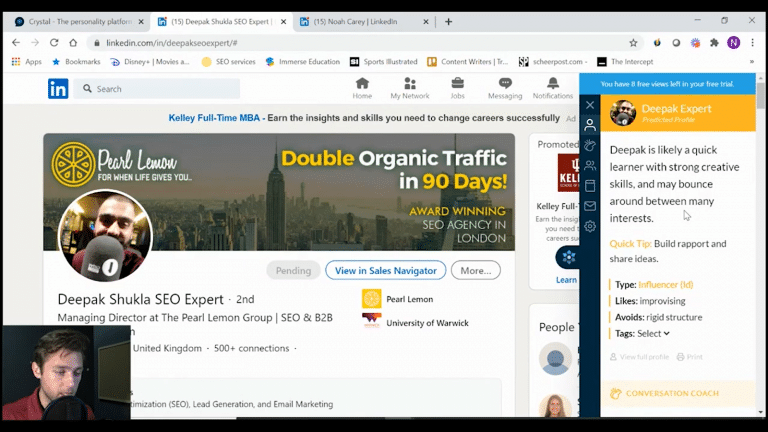Open Chrome profile avatar N
Screen dimensions: 768x432
[733, 43]
